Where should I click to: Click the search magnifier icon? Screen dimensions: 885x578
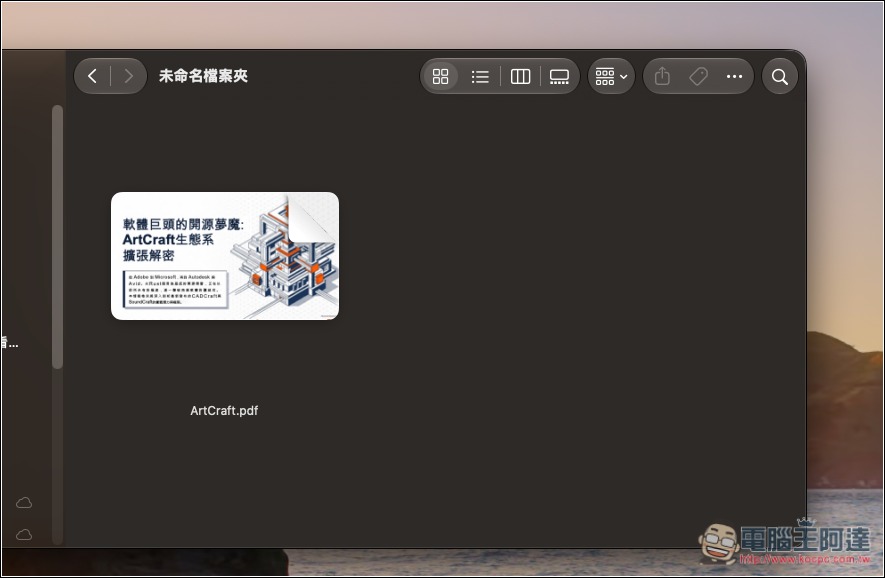coord(779,76)
